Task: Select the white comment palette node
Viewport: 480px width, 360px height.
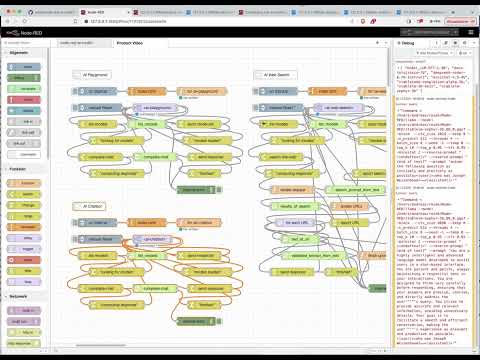Action: point(24,155)
